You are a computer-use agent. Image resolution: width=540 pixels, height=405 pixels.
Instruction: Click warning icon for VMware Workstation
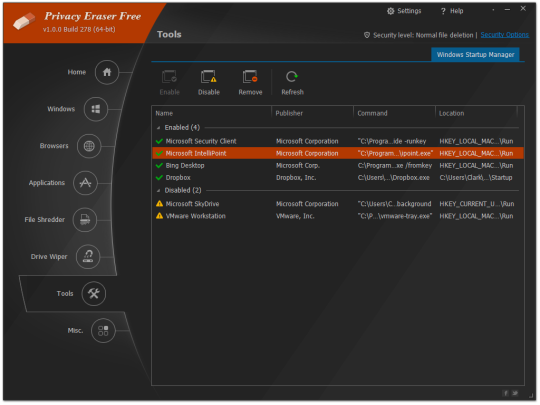[x=159, y=216]
